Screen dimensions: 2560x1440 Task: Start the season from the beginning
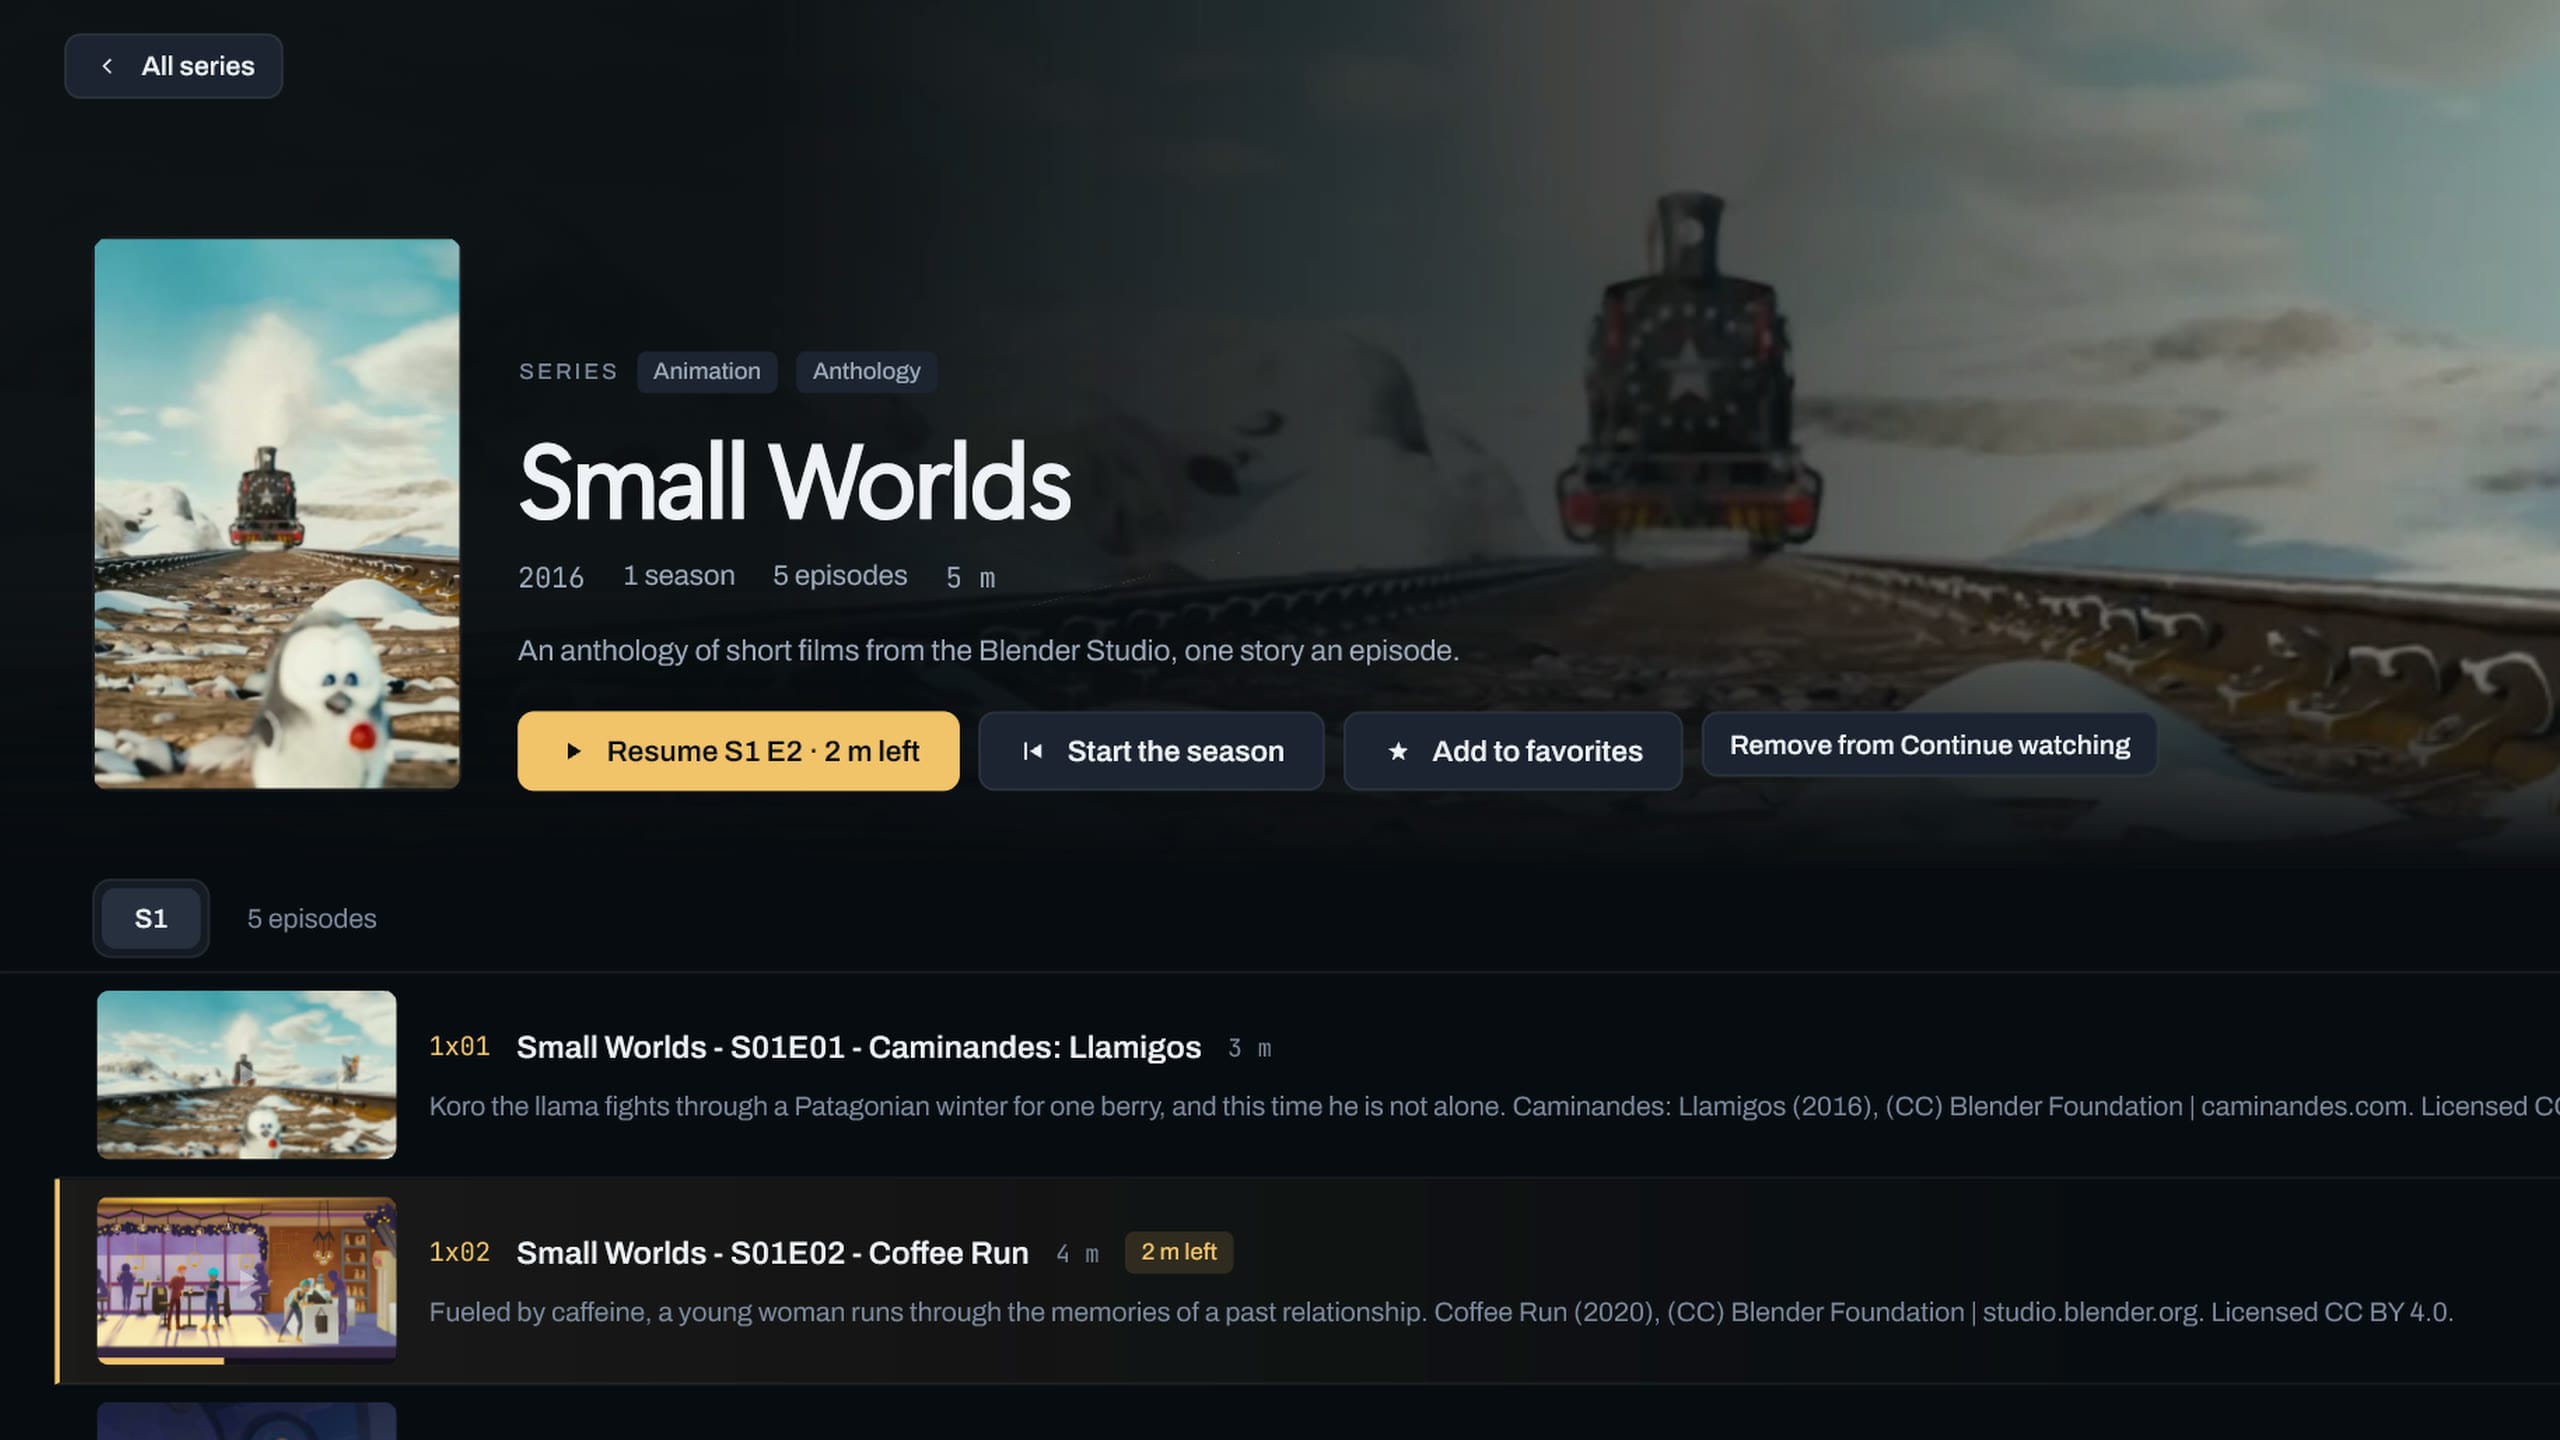click(x=1151, y=751)
